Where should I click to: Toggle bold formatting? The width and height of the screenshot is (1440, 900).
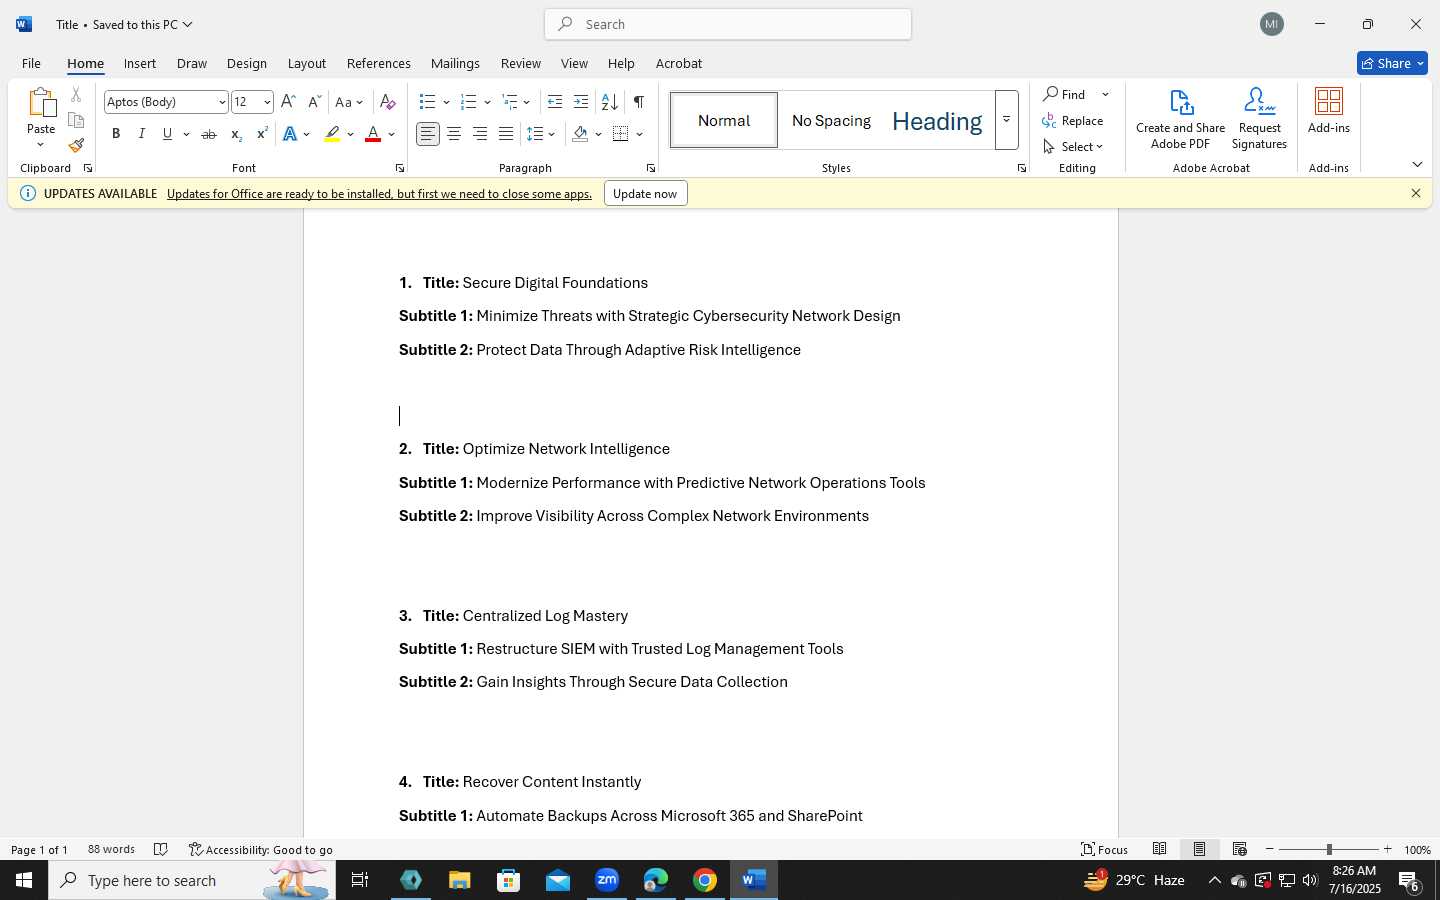(x=116, y=134)
